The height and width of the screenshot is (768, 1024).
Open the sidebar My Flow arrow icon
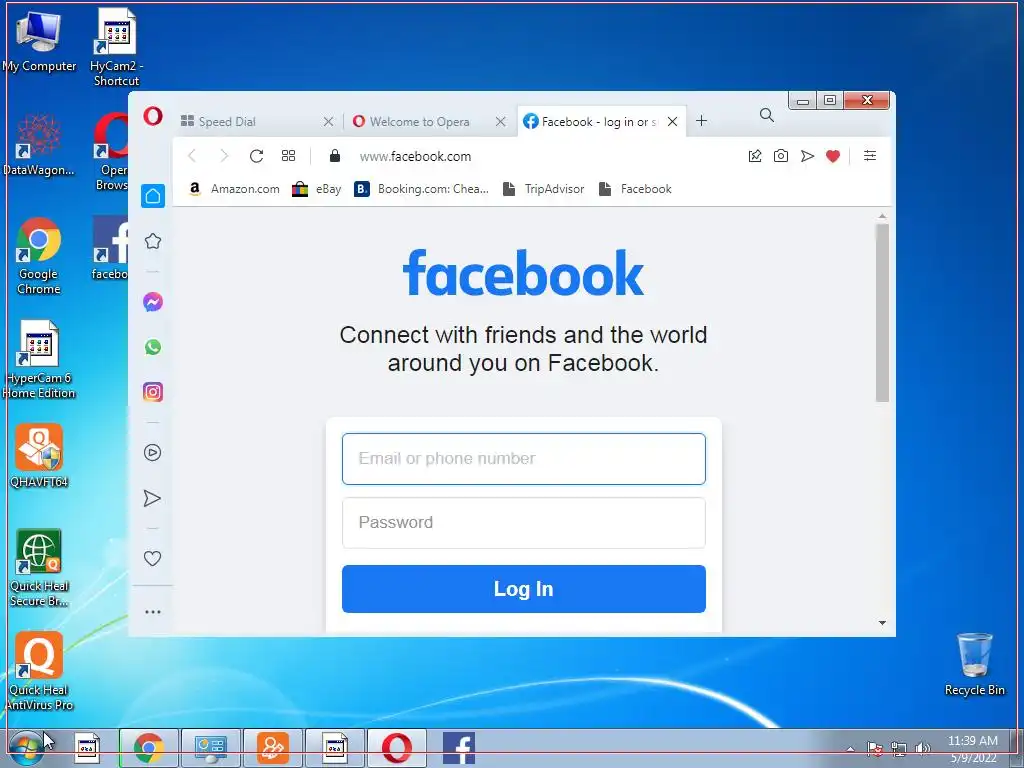click(x=152, y=498)
